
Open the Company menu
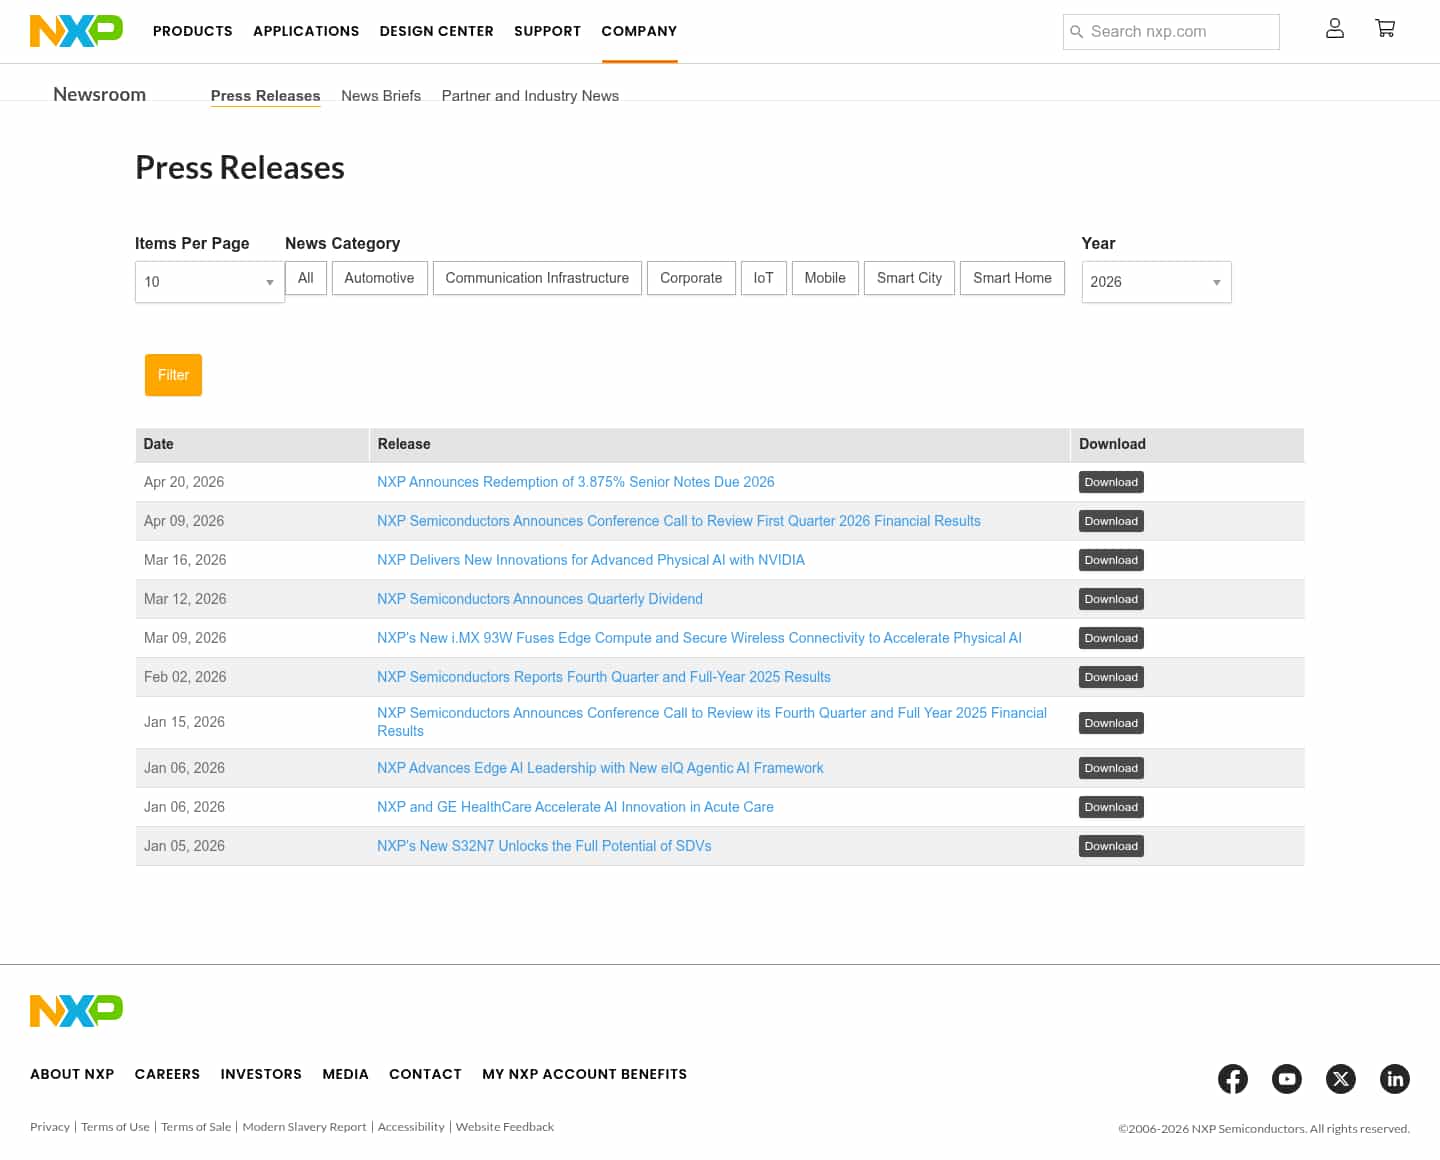639,31
